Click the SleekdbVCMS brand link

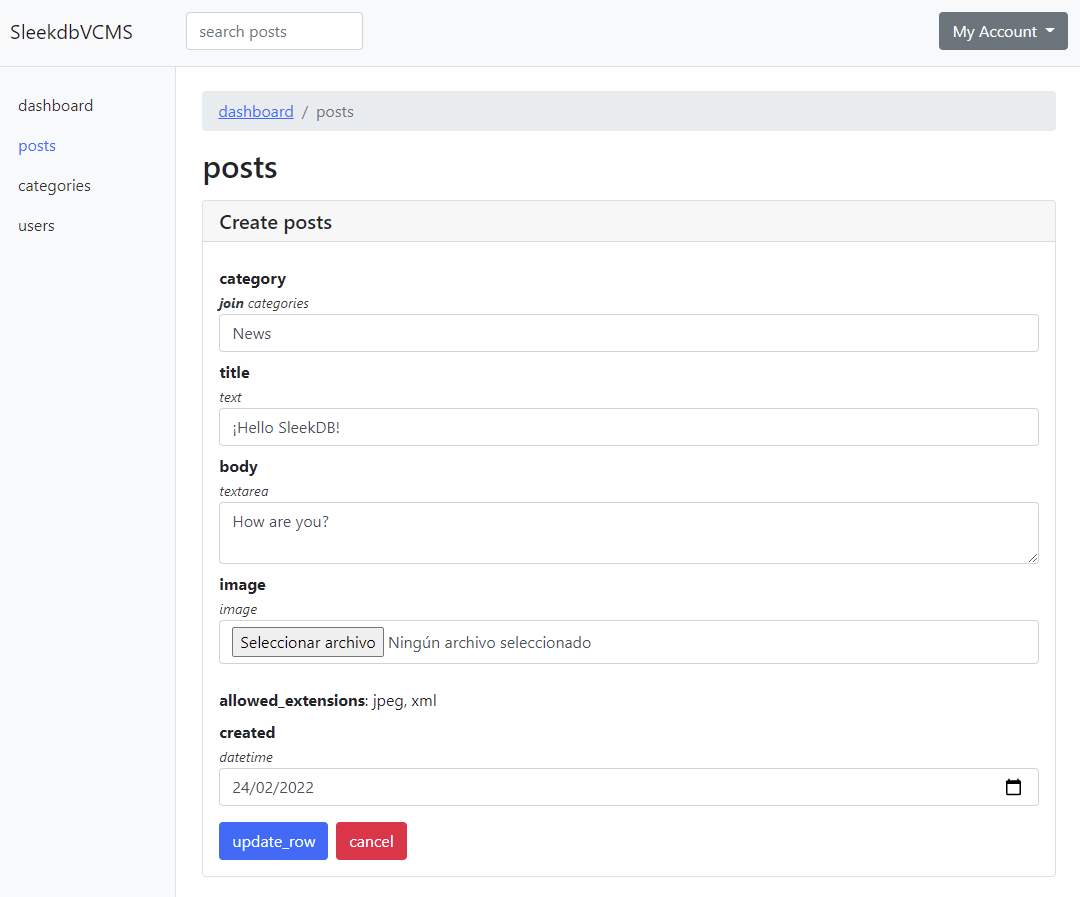(x=72, y=32)
